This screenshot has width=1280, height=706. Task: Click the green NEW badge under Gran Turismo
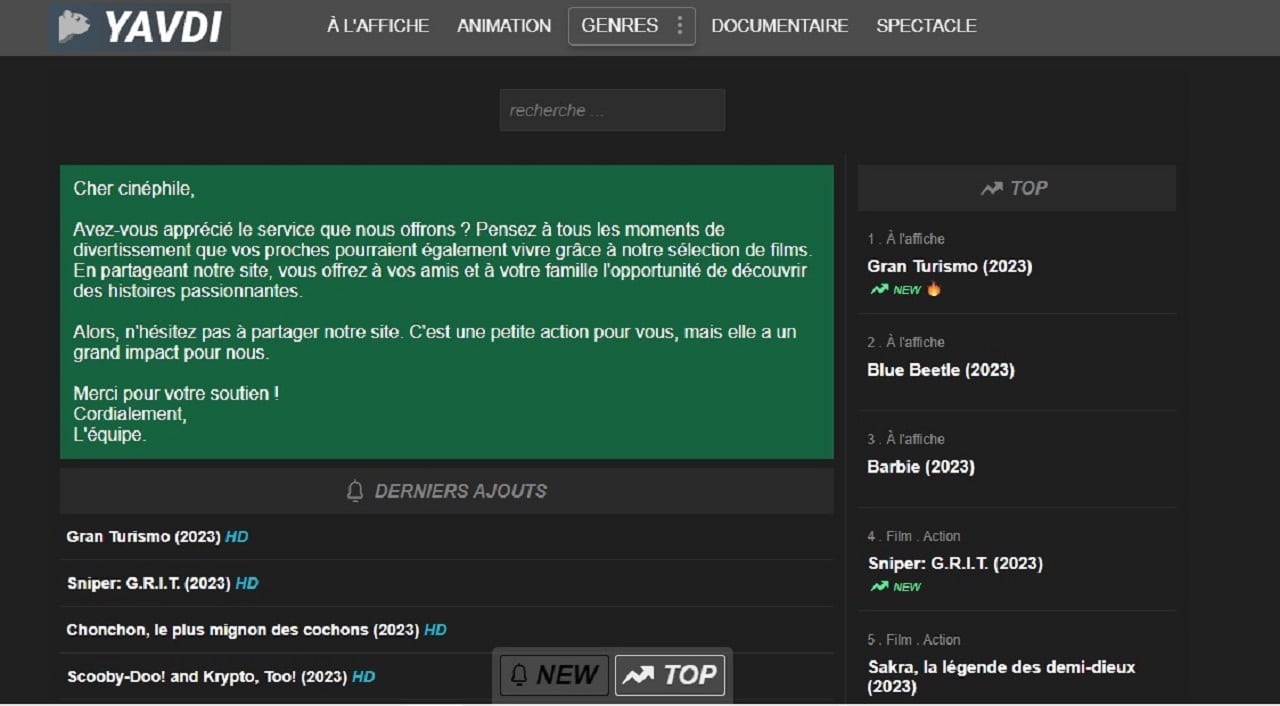pos(896,290)
